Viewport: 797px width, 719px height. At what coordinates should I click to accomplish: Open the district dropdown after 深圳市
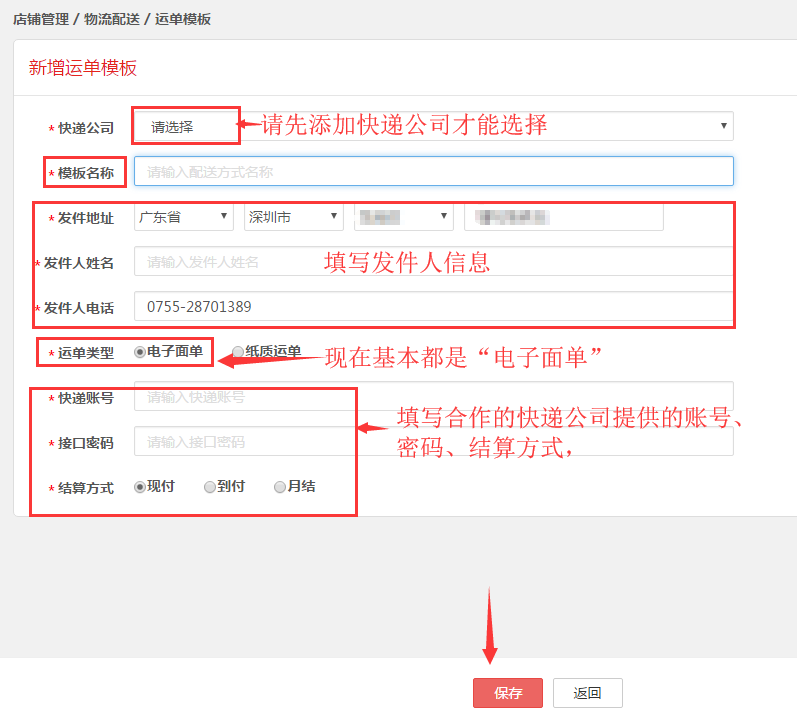point(403,217)
